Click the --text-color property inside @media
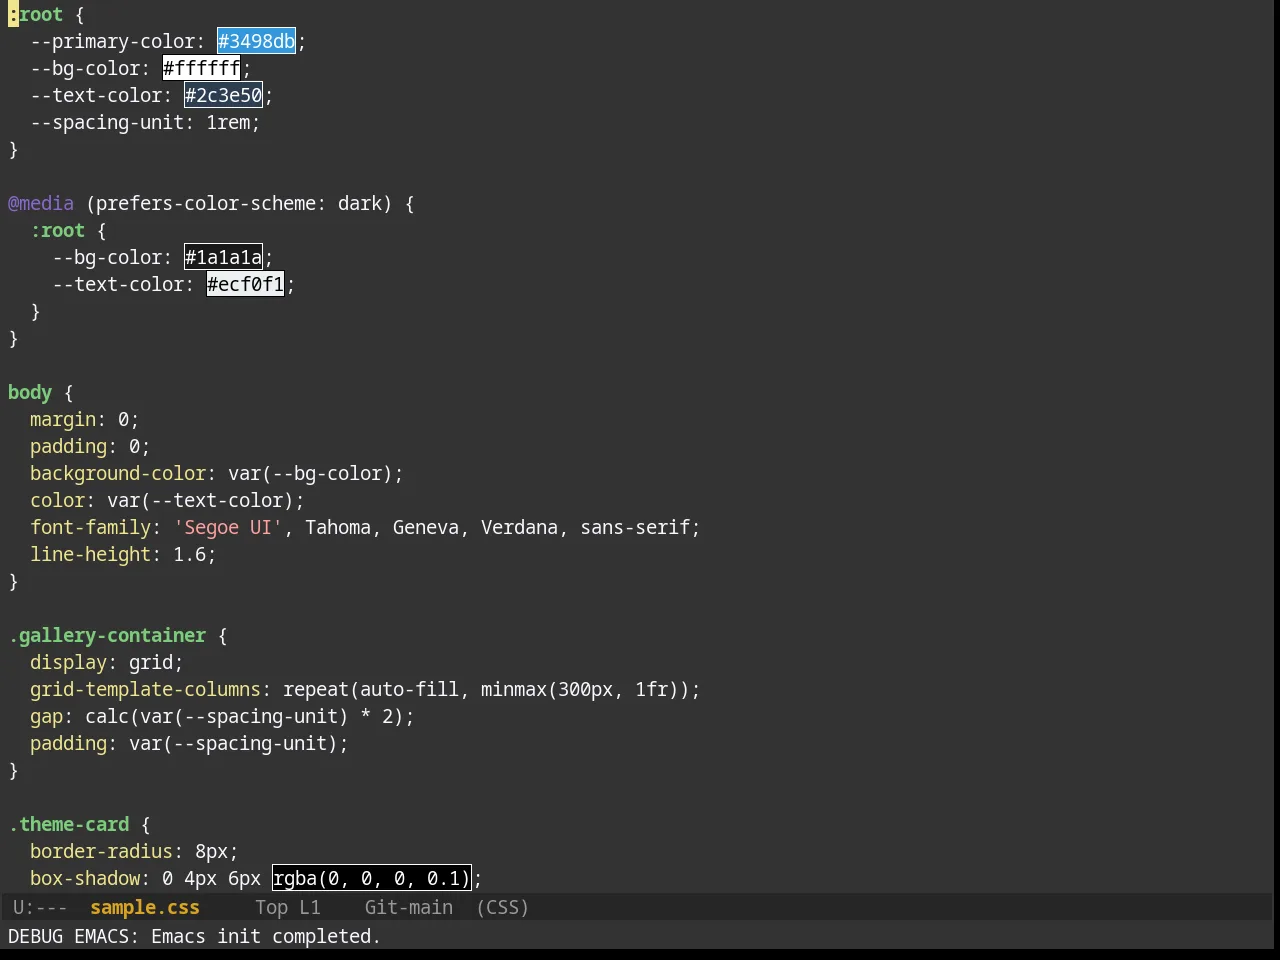Viewport: 1280px width, 960px height. click(118, 284)
